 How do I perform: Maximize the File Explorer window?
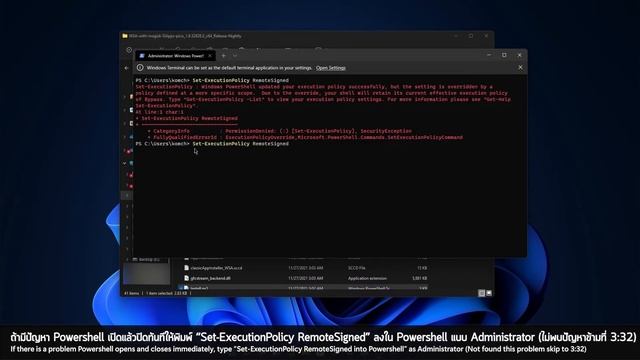(x=471, y=36)
